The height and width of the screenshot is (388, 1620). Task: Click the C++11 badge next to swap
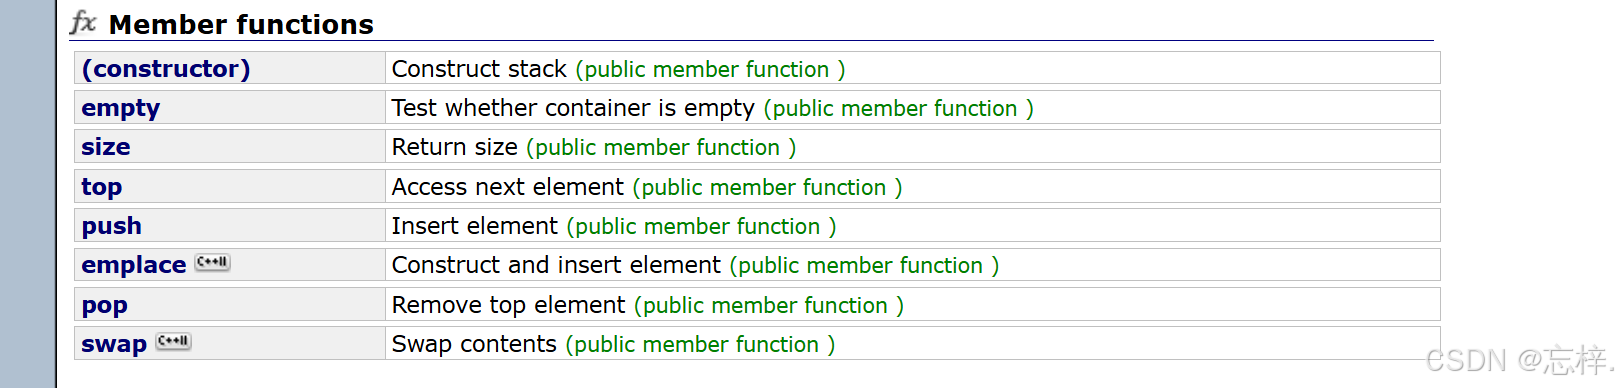click(x=173, y=341)
